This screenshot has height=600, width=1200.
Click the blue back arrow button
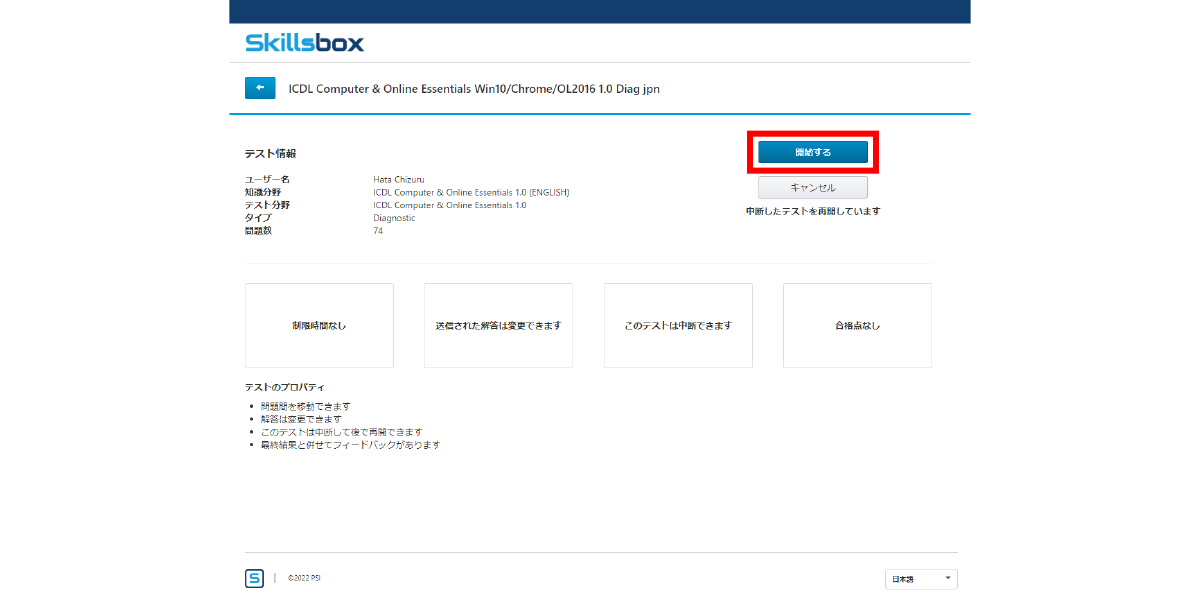pyautogui.click(x=260, y=88)
